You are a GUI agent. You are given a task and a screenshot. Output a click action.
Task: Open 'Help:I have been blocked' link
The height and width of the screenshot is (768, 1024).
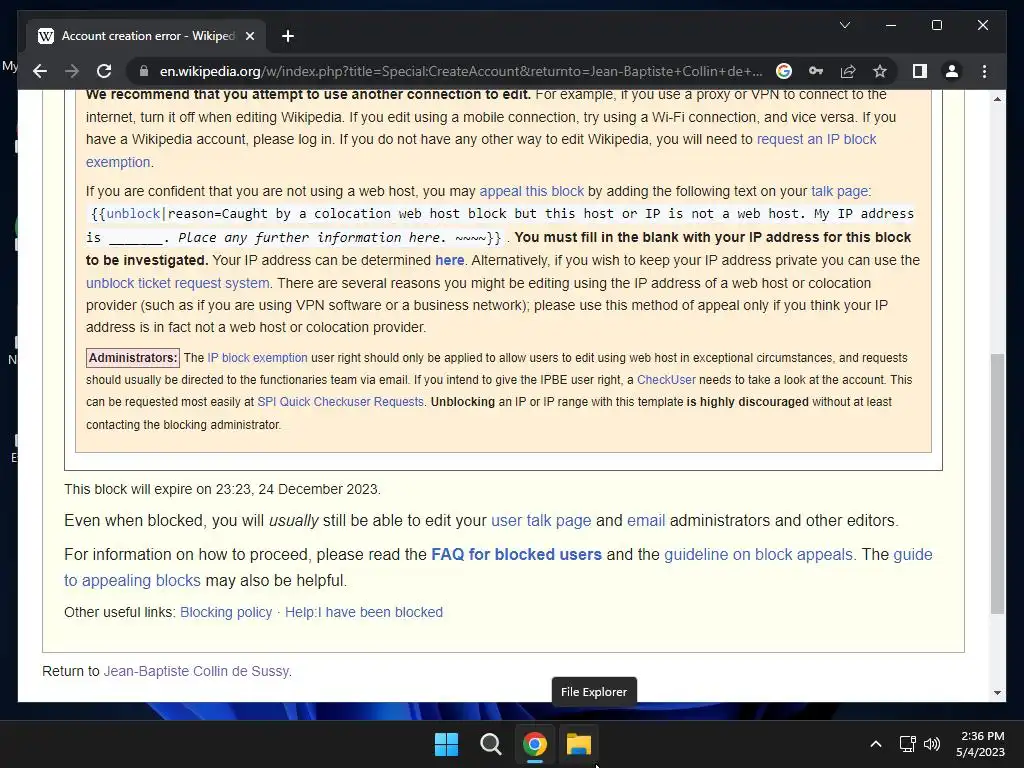click(x=364, y=612)
